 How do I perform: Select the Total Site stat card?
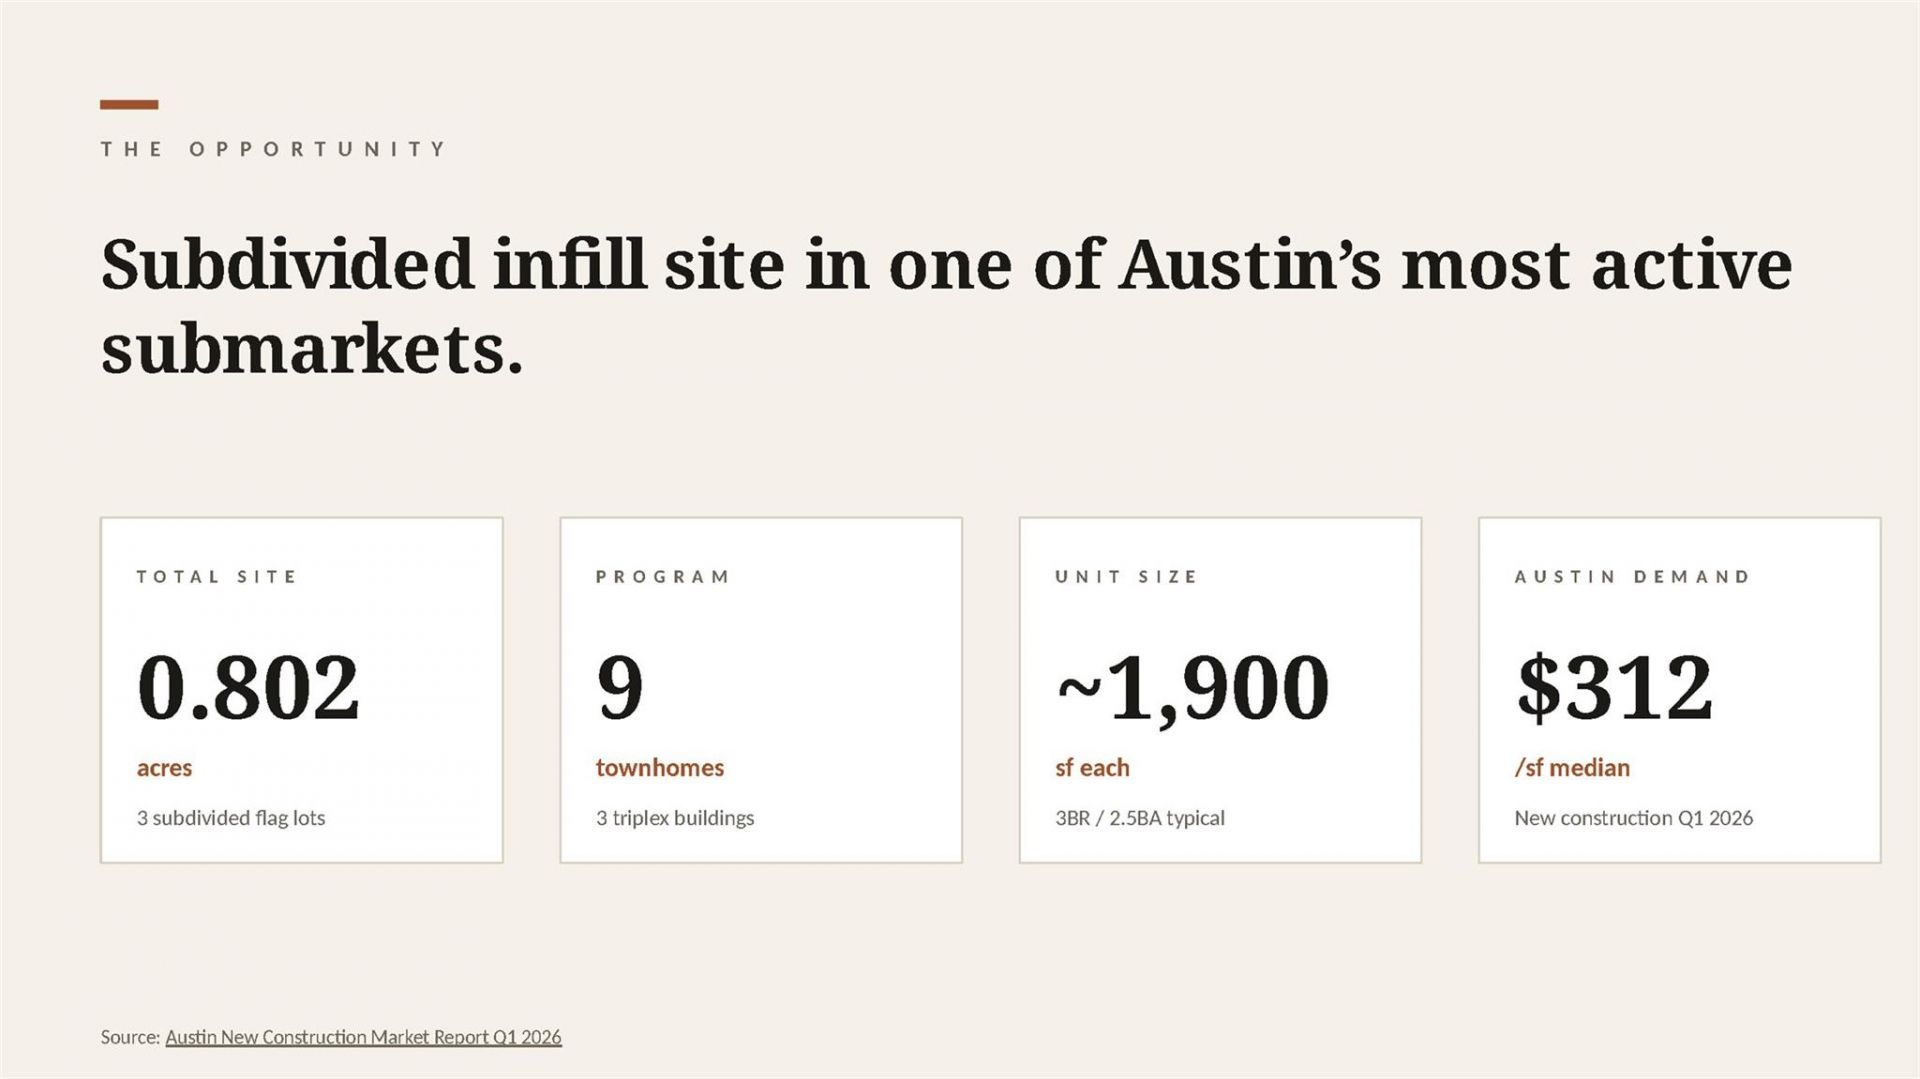tap(301, 690)
